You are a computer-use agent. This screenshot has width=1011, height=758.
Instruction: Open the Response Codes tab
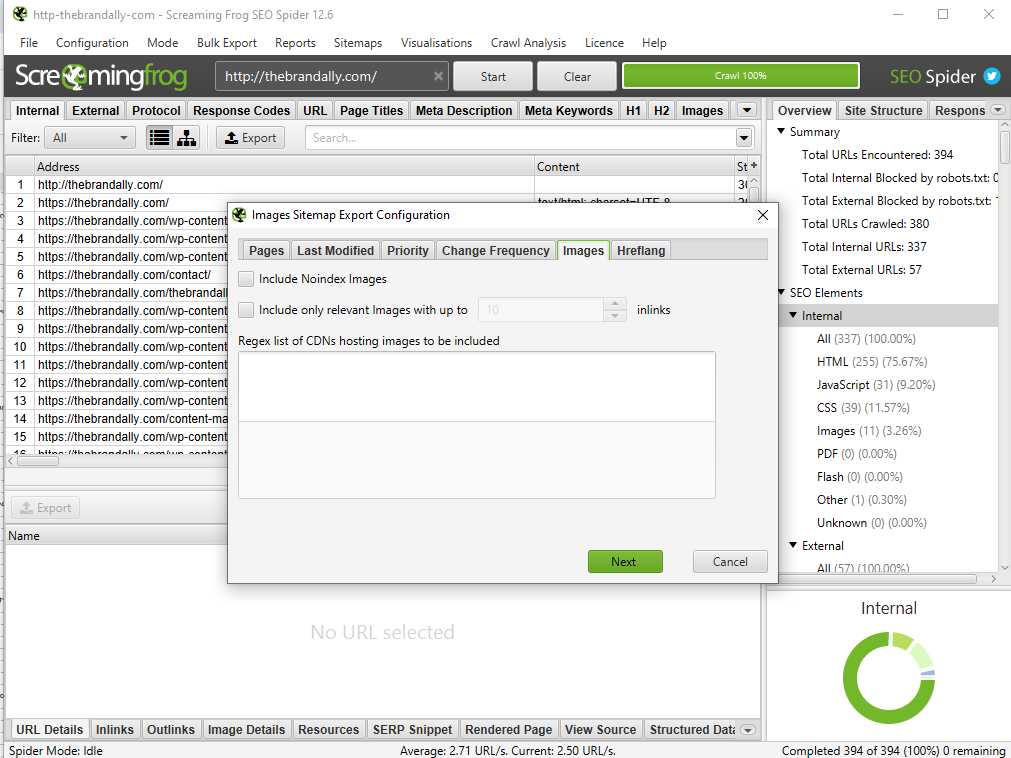(241, 110)
